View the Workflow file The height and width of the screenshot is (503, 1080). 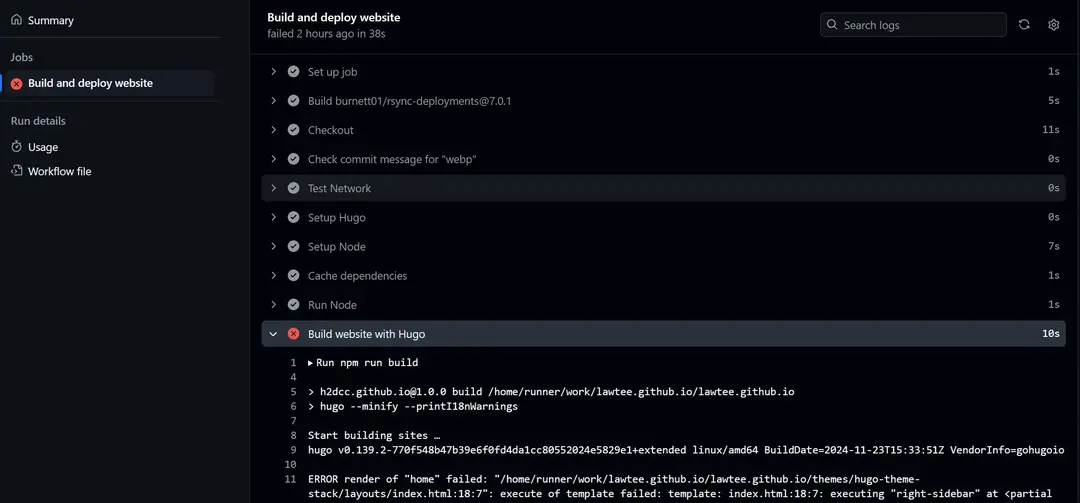pyautogui.click(x=59, y=171)
